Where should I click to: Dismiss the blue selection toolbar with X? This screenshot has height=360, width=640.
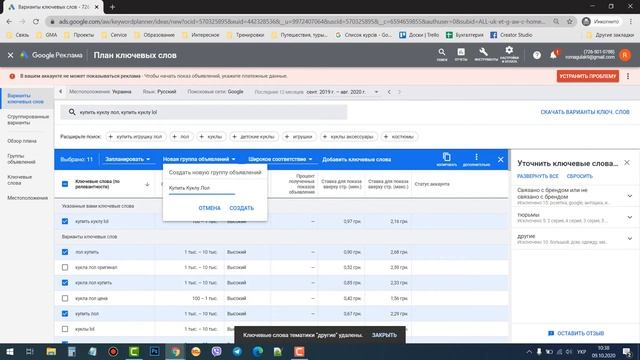[500, 160]
